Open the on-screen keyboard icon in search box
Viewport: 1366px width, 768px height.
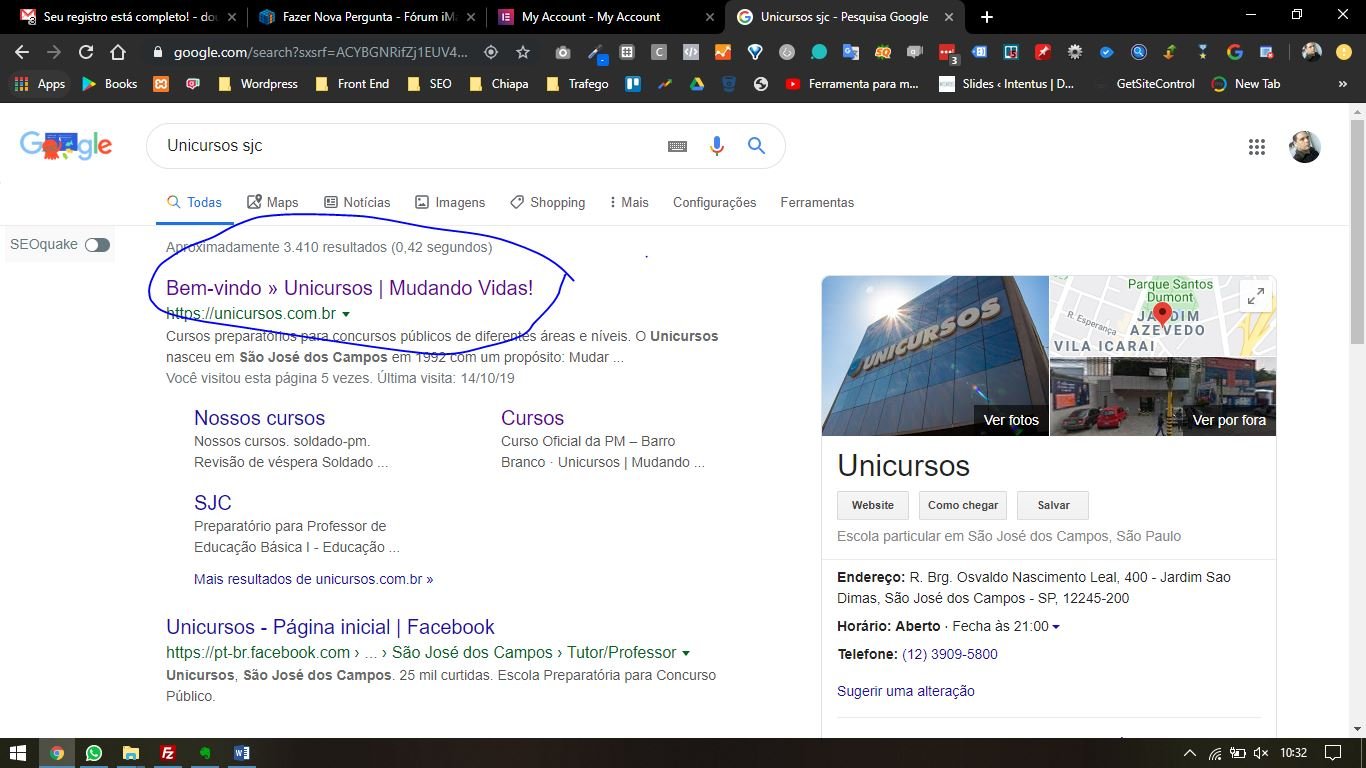(x=677, y=146)
